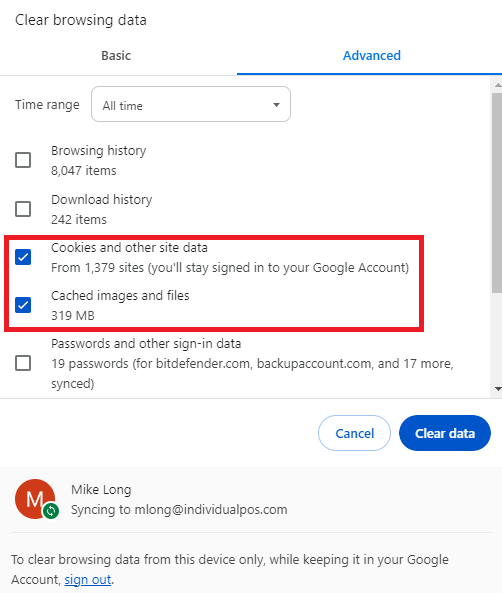The image size is (502, 593).
Task: Switch to the Basic tab
Action: tap(116, 56)
